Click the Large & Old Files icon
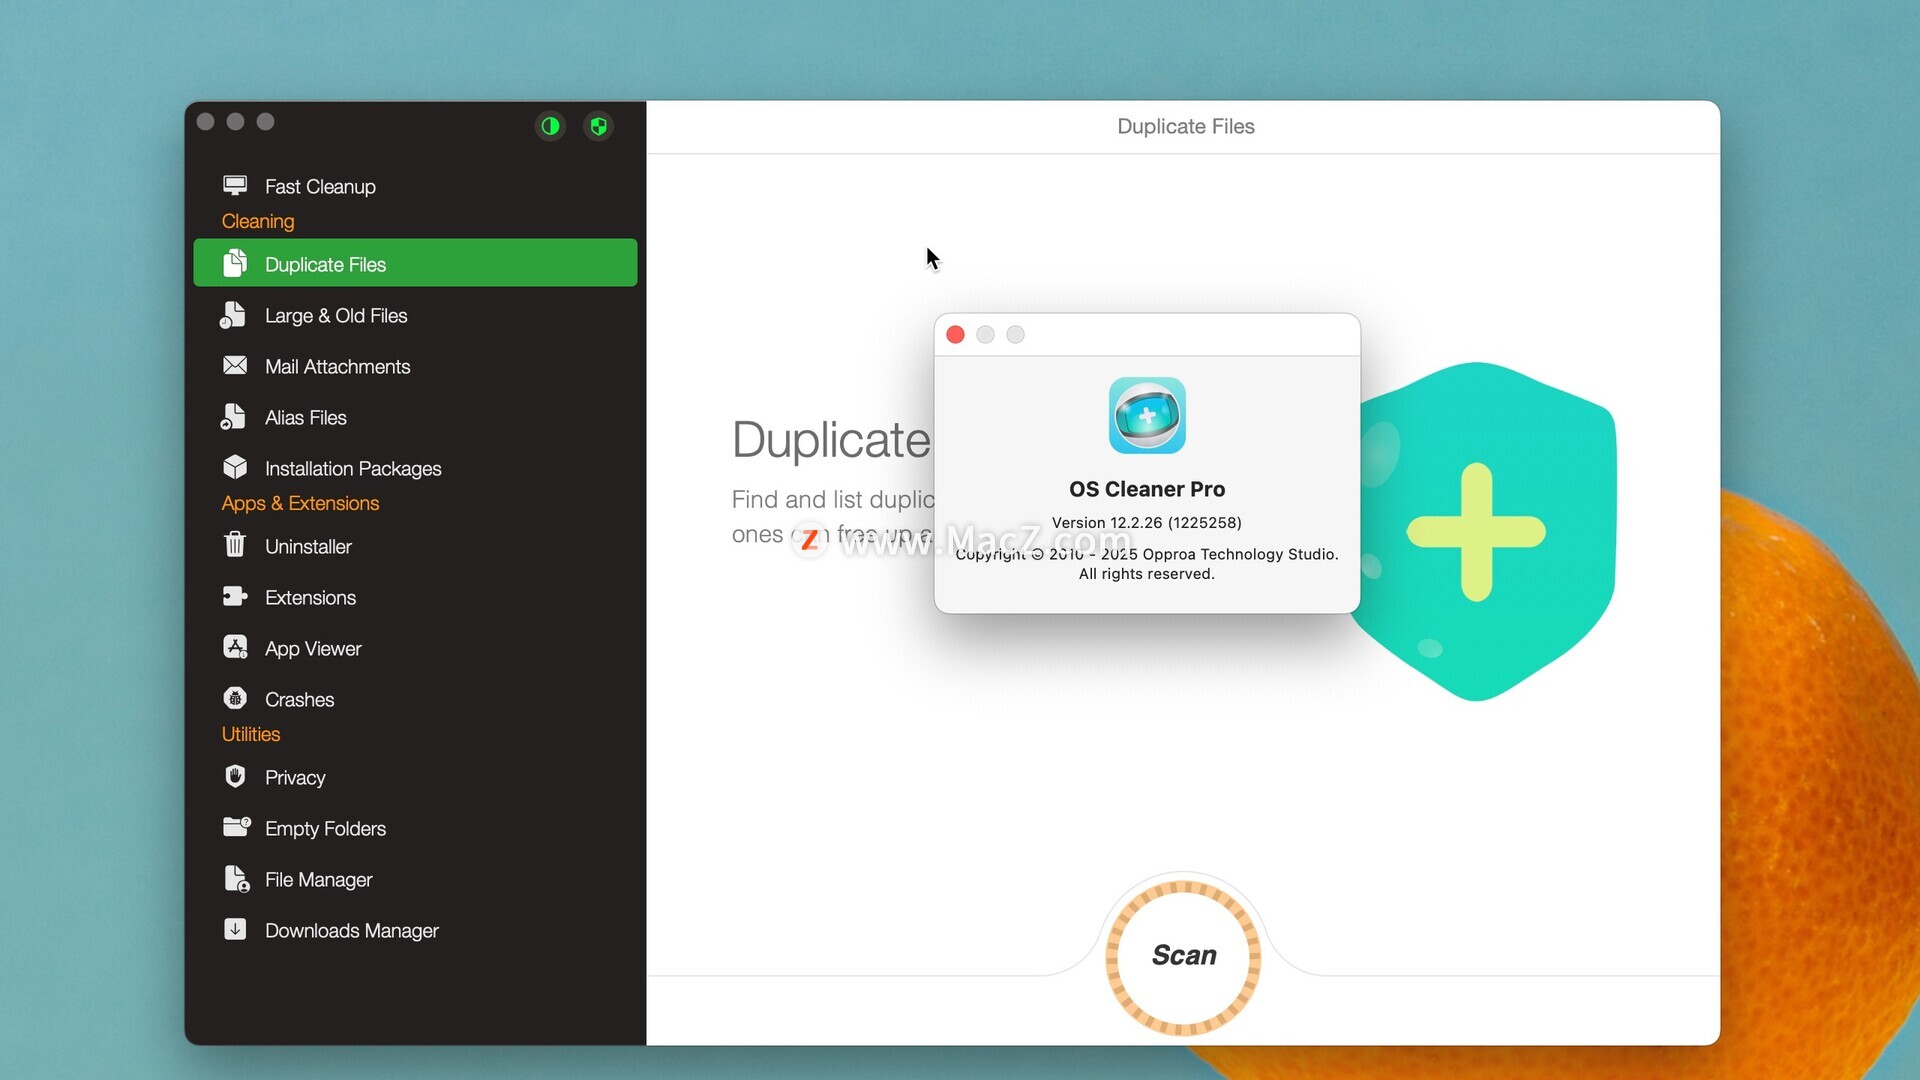The height and width of the screenshot is (1080, 1920). (x=233, y=315)
